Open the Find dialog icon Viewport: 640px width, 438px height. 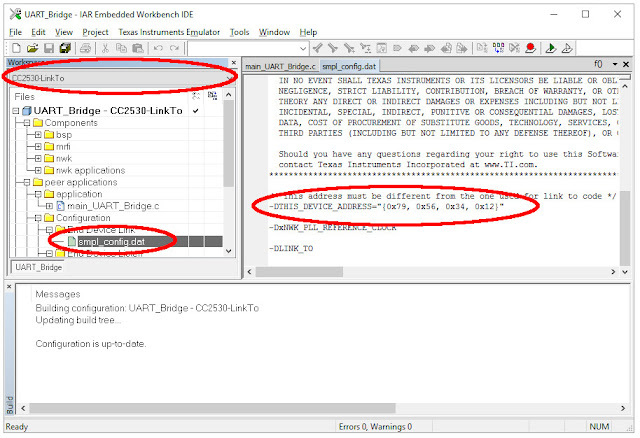click(x=349, y=48)
